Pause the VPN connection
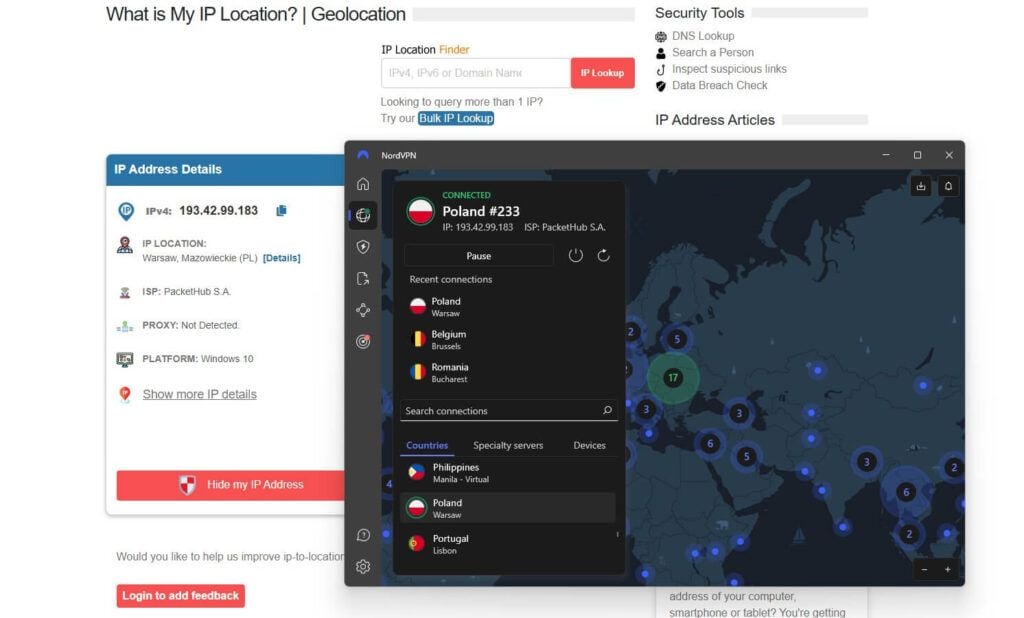 (479, 255)
